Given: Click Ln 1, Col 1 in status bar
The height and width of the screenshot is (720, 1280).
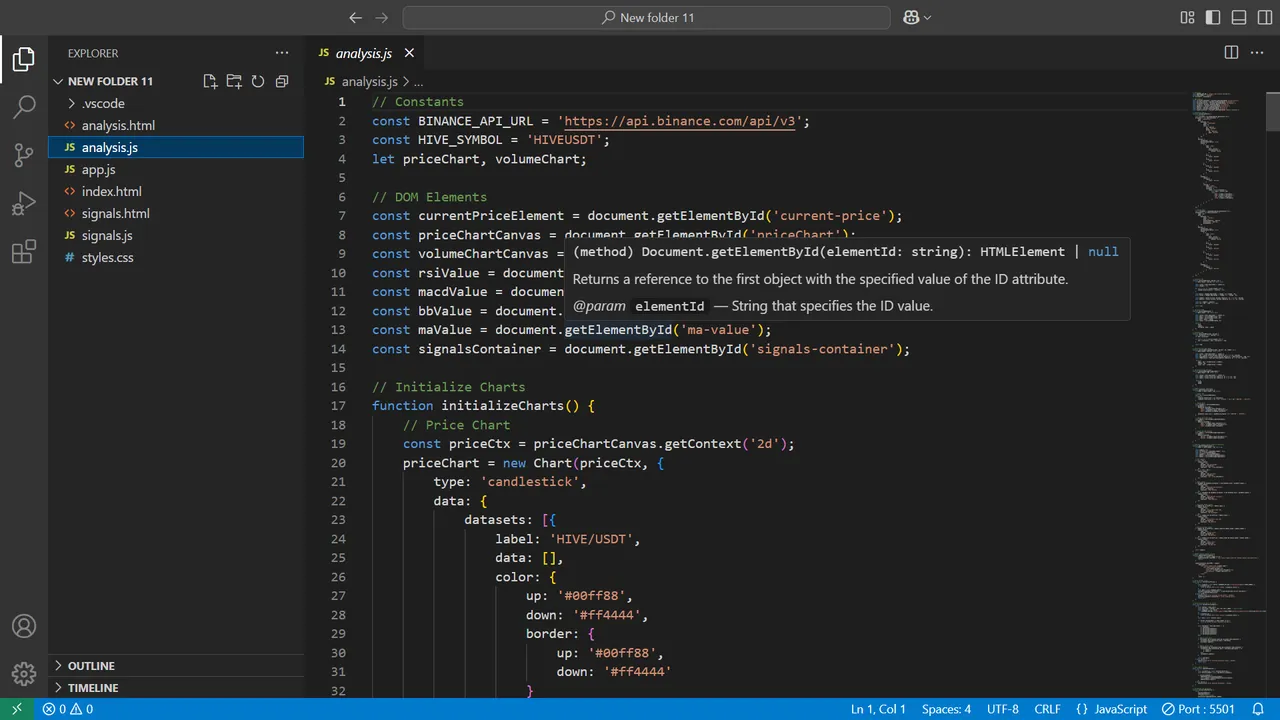Looking at the screenshot, I should [878, 709].
